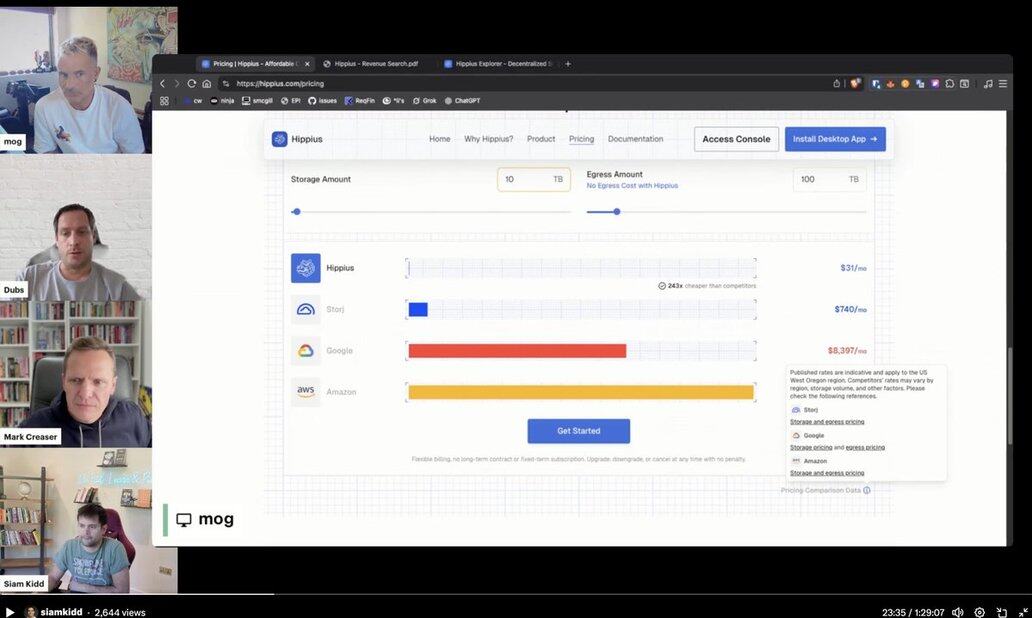Focus the Egress Amount TB input field
Image resolution: width=1032 pixels, height=618 pixels.
click(x=830, y=179)
